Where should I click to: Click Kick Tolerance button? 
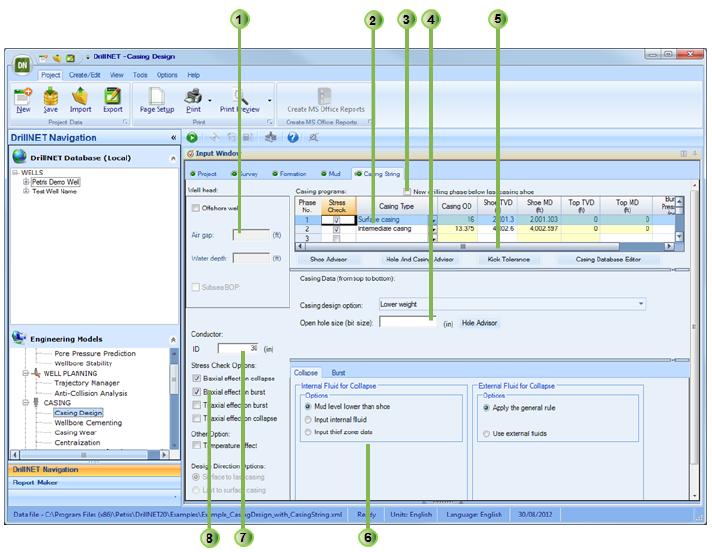click(509, 259)
